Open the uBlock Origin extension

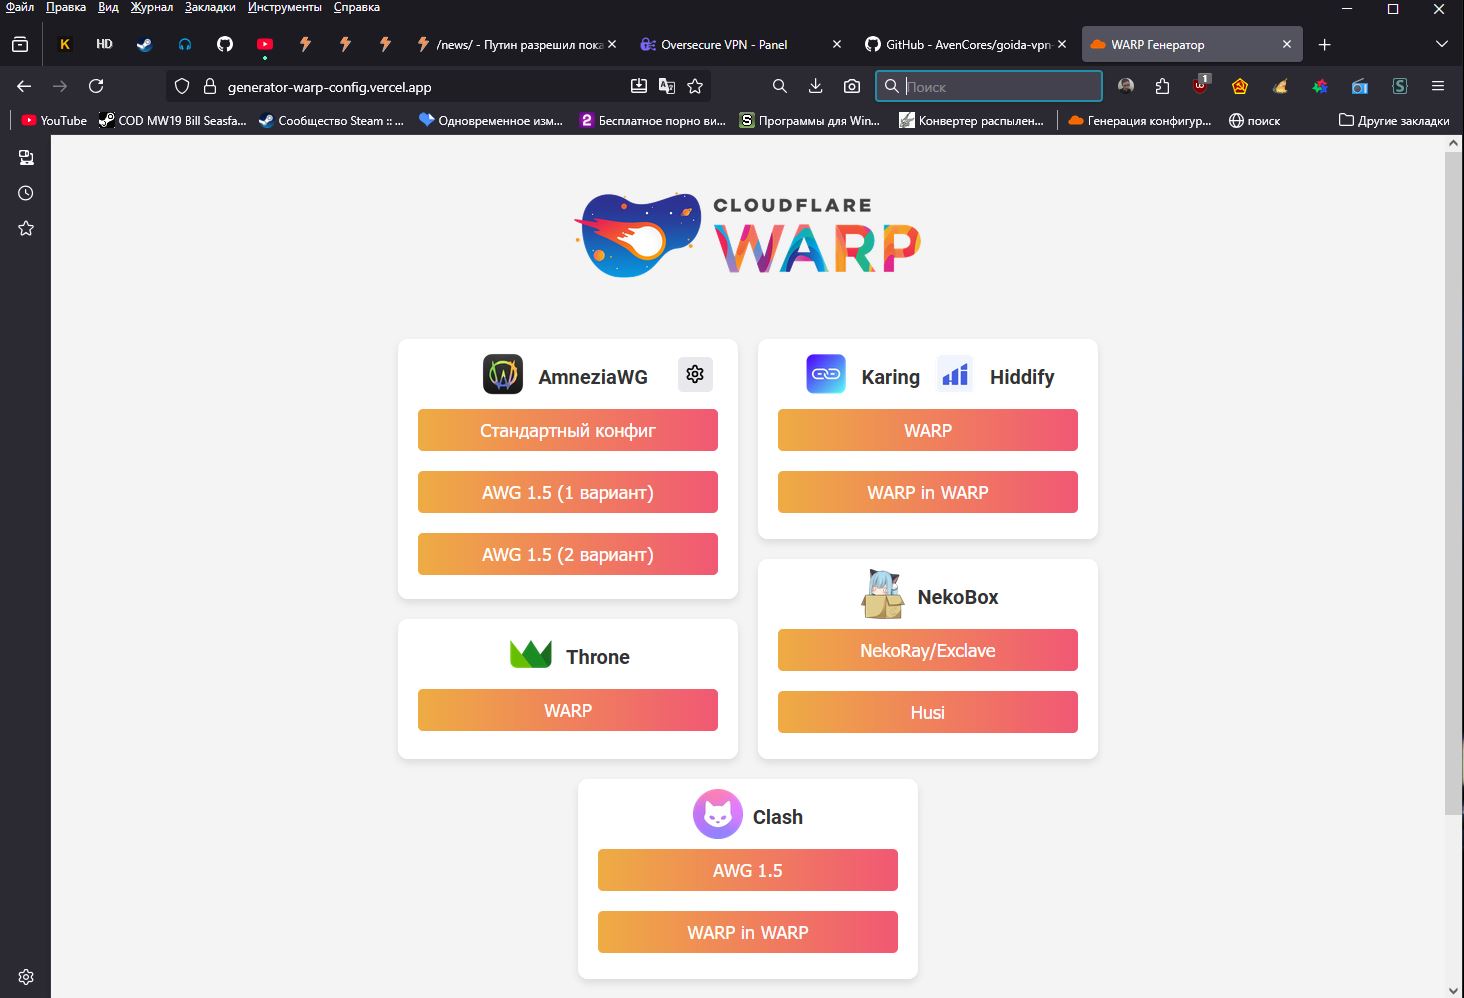(x=1201, y=85)
